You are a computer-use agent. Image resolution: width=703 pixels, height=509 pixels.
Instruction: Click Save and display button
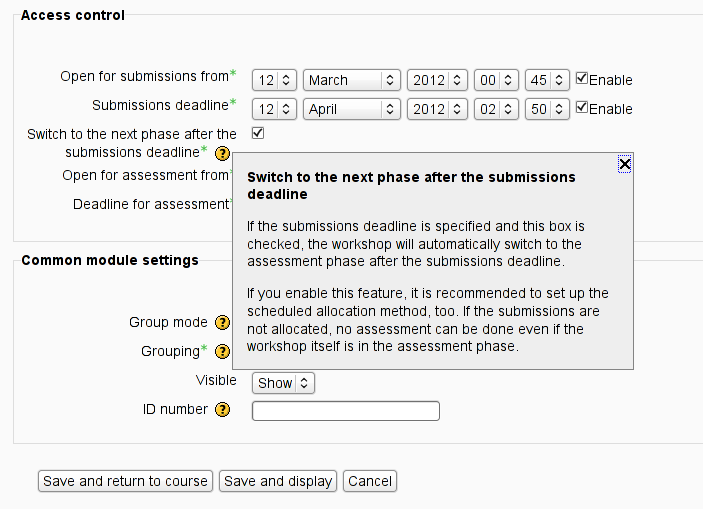click(278, 481)
